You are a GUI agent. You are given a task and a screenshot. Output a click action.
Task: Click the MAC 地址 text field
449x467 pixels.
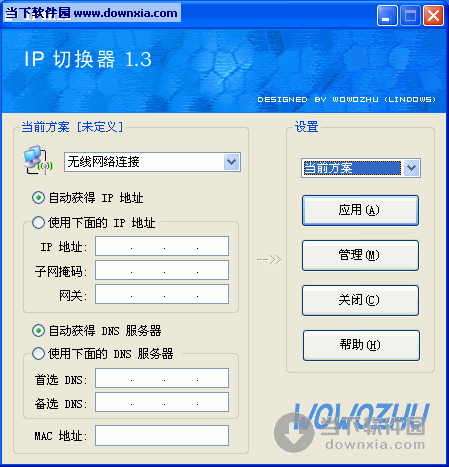point(162,435)
